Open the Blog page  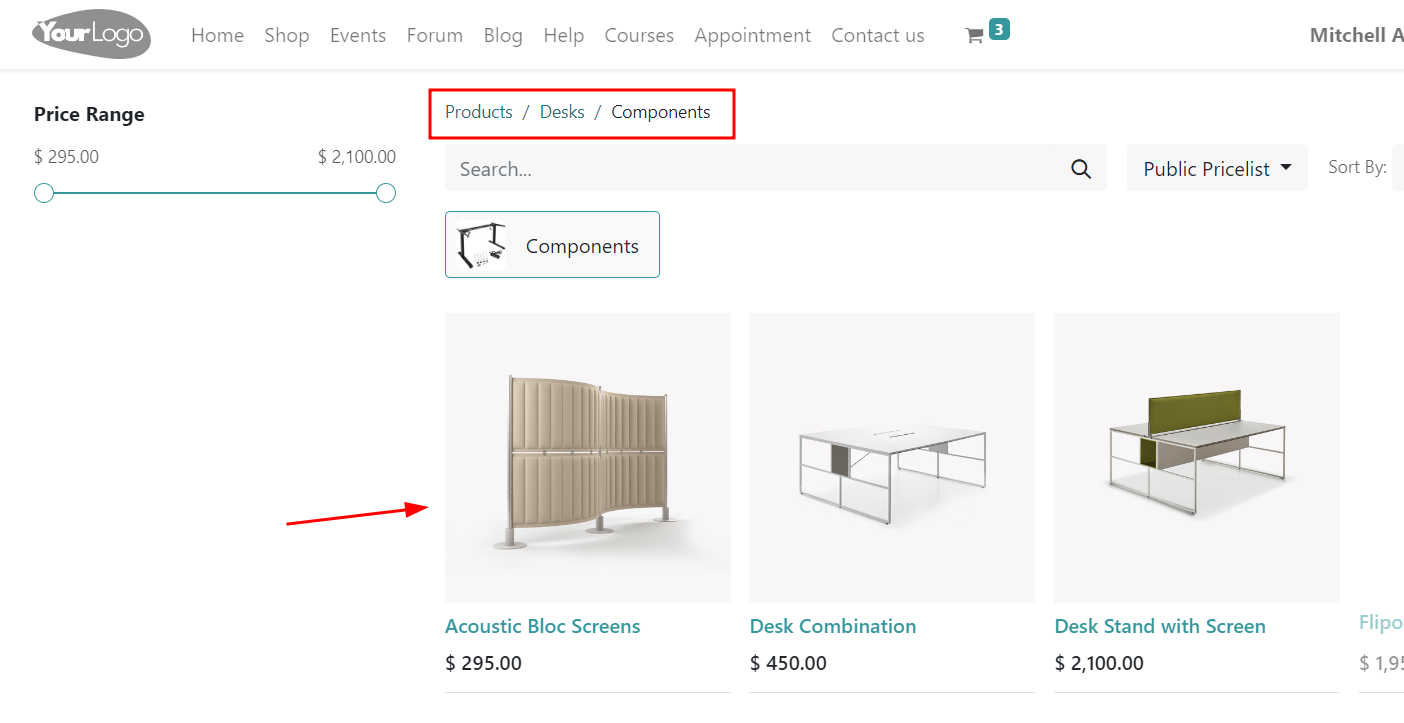502,35
